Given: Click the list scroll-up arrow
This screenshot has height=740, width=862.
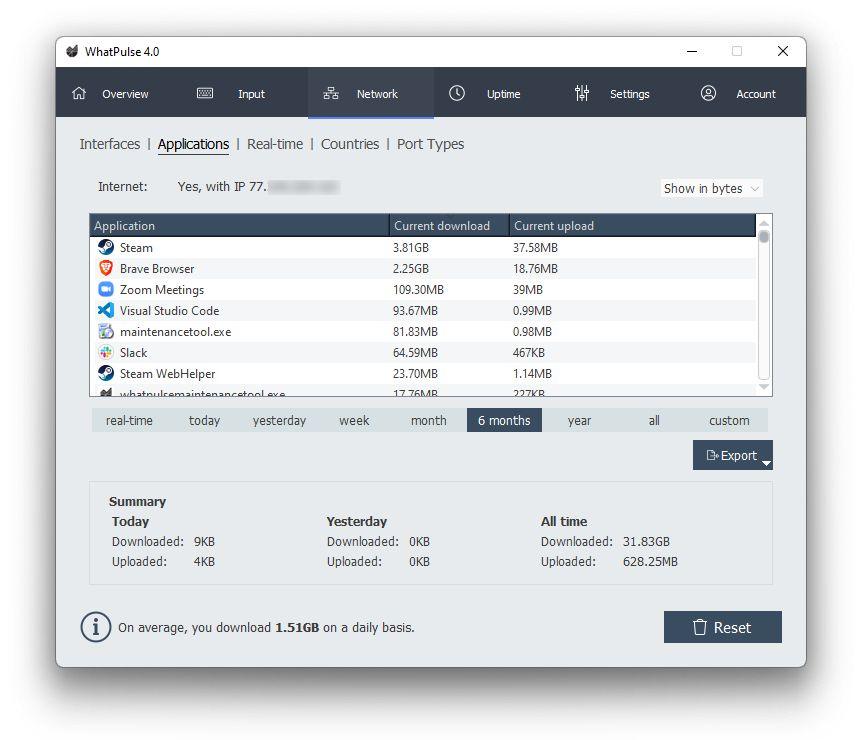Looking at the screenshot, I should click(x=763, y=223).
